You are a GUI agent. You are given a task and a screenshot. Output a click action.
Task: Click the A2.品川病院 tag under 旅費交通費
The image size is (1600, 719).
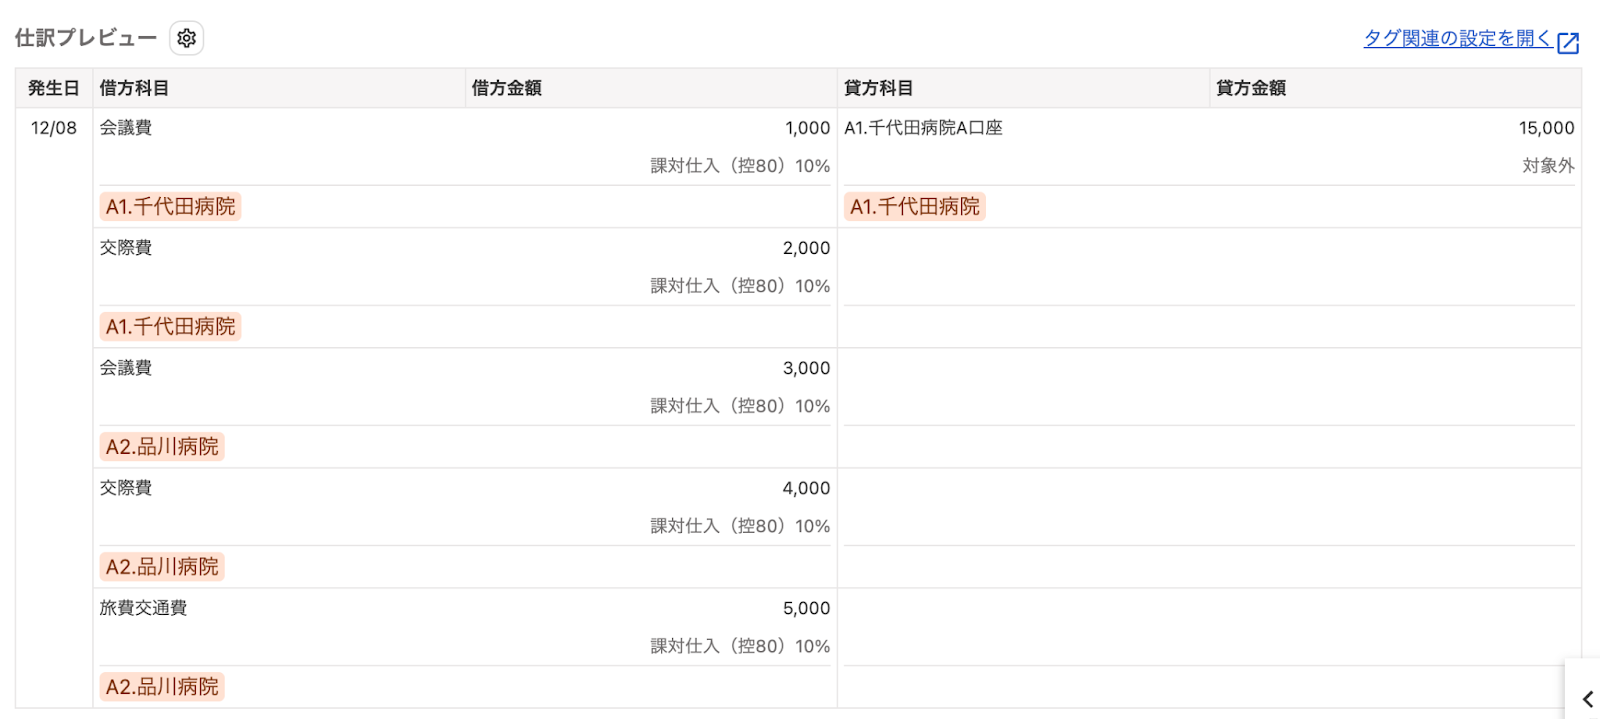tap(162, 687)
